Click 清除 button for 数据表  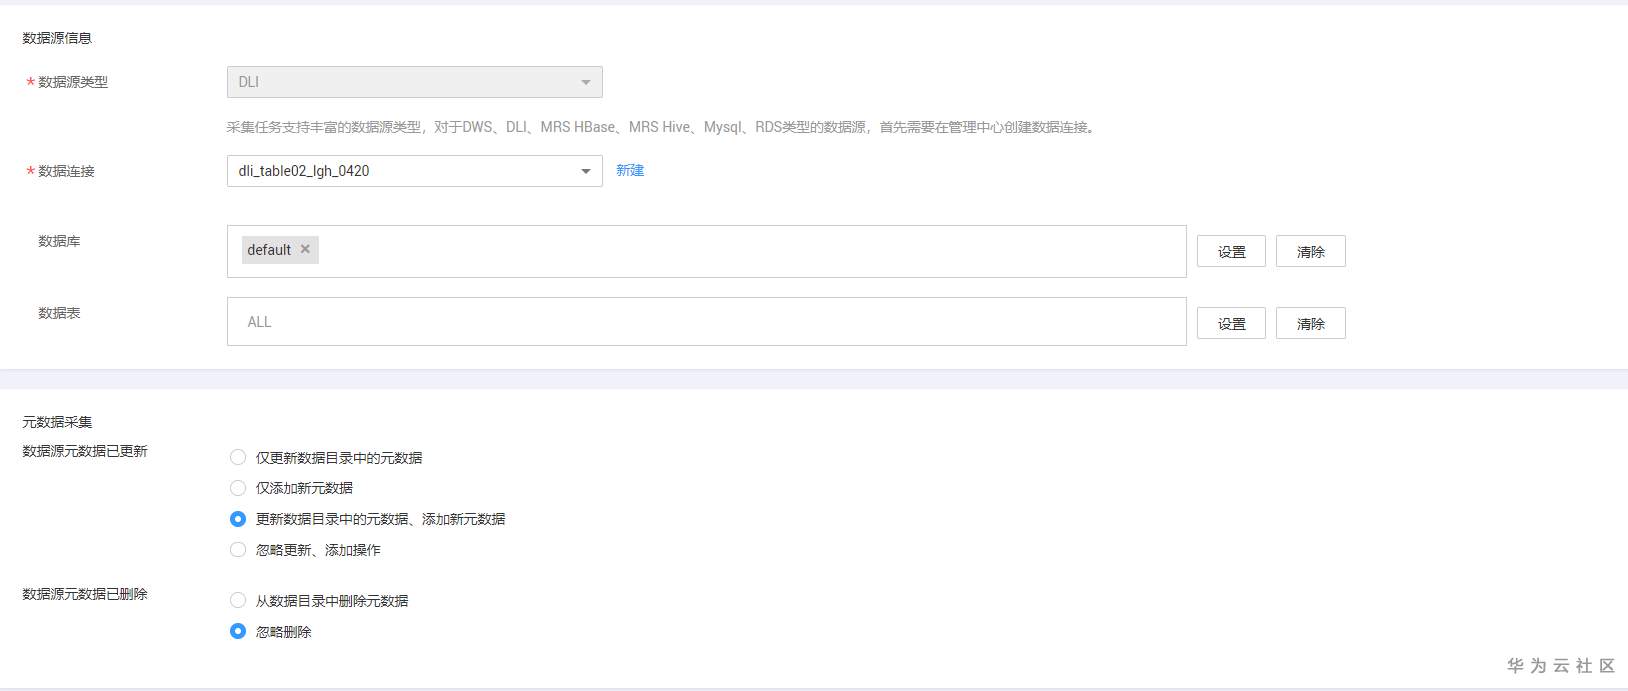click(1311, 324)
